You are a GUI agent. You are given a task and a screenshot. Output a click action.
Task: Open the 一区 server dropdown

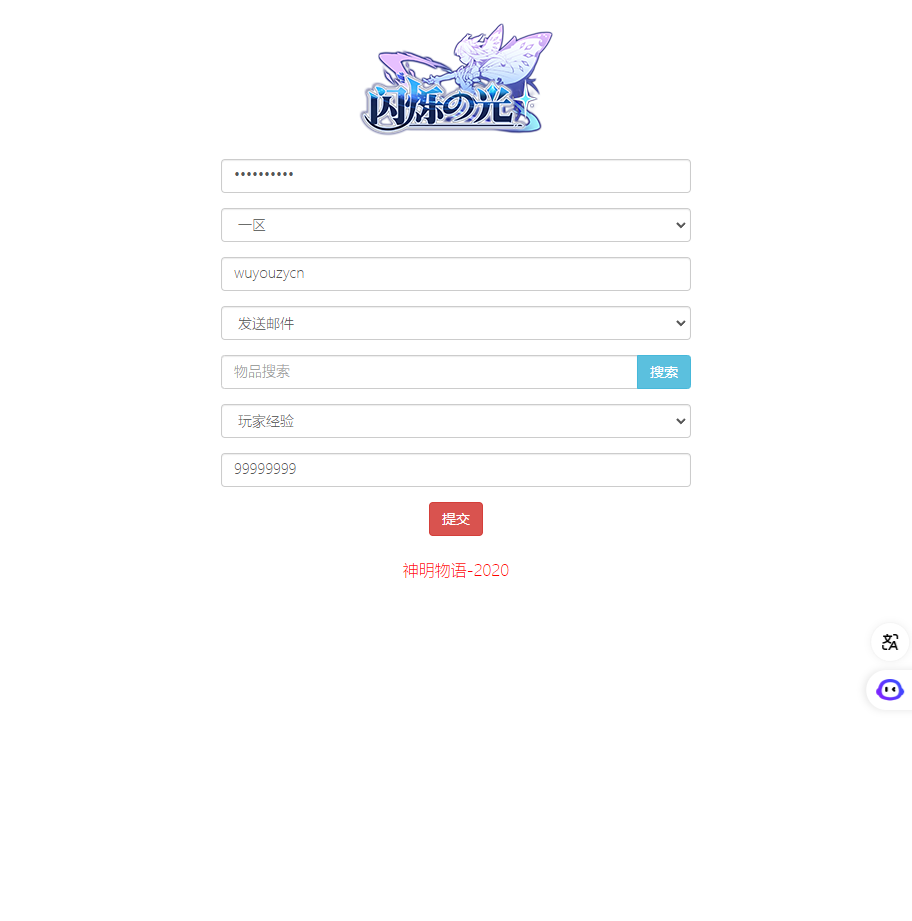point(456,225)
